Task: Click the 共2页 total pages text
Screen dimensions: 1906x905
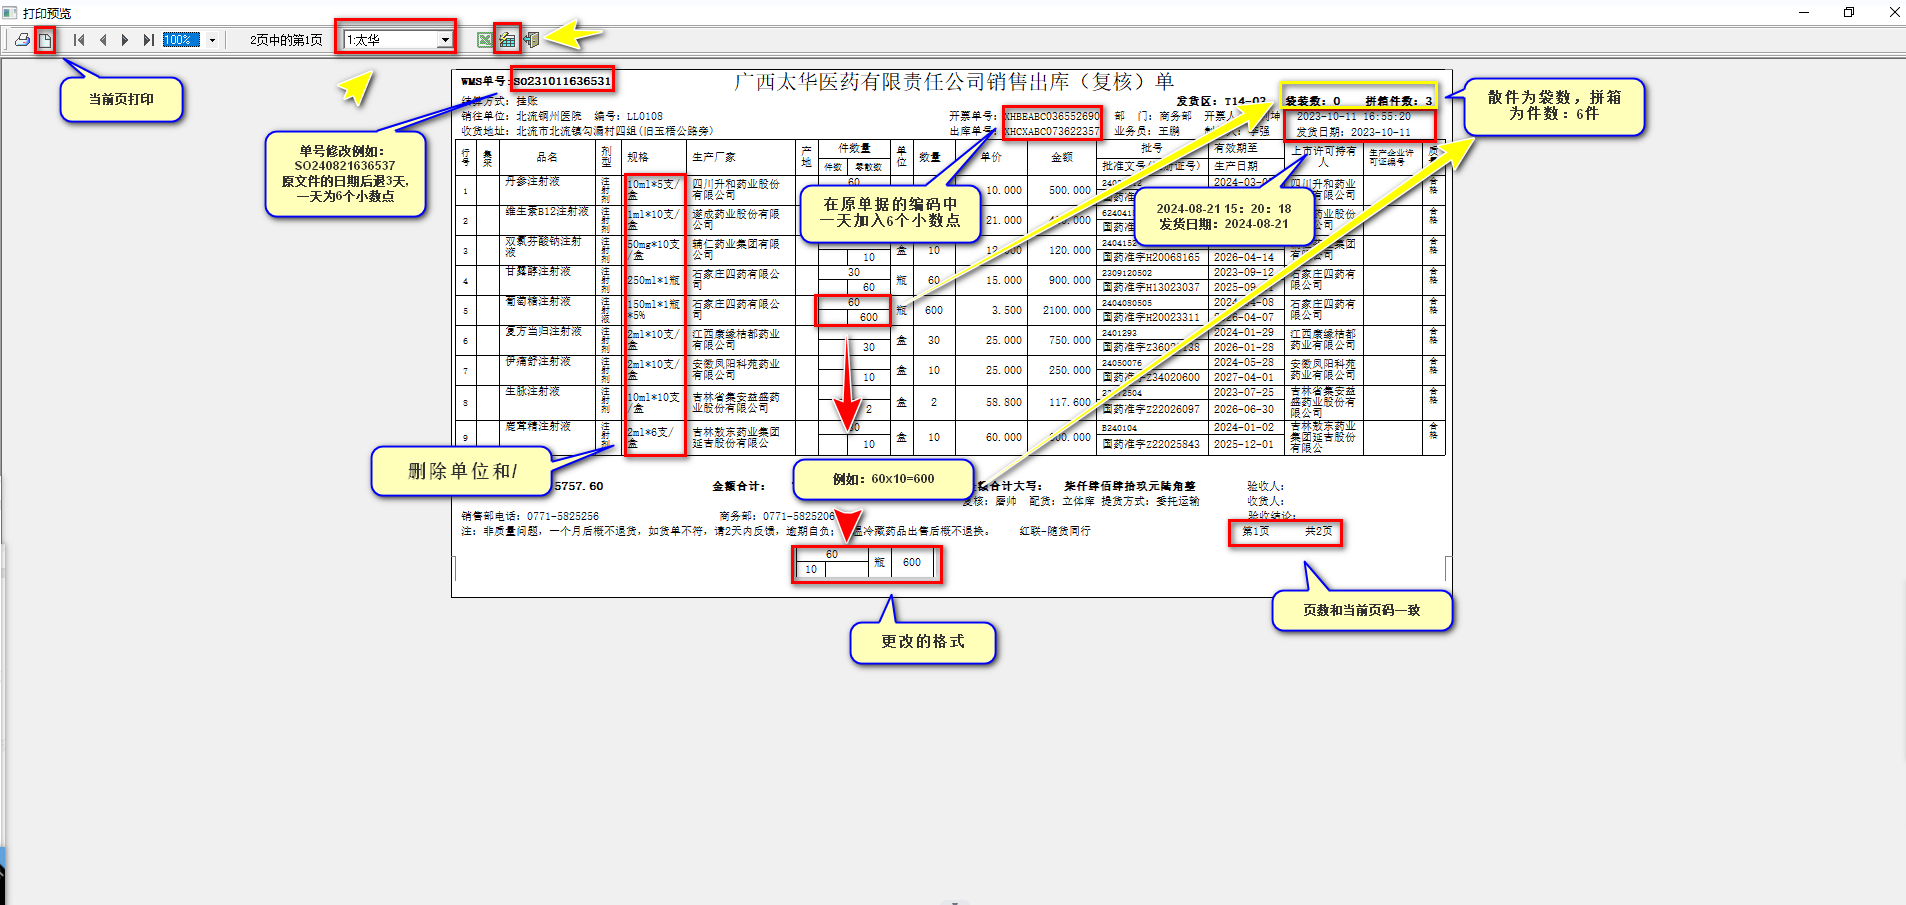Action: tap(1318, 532)
